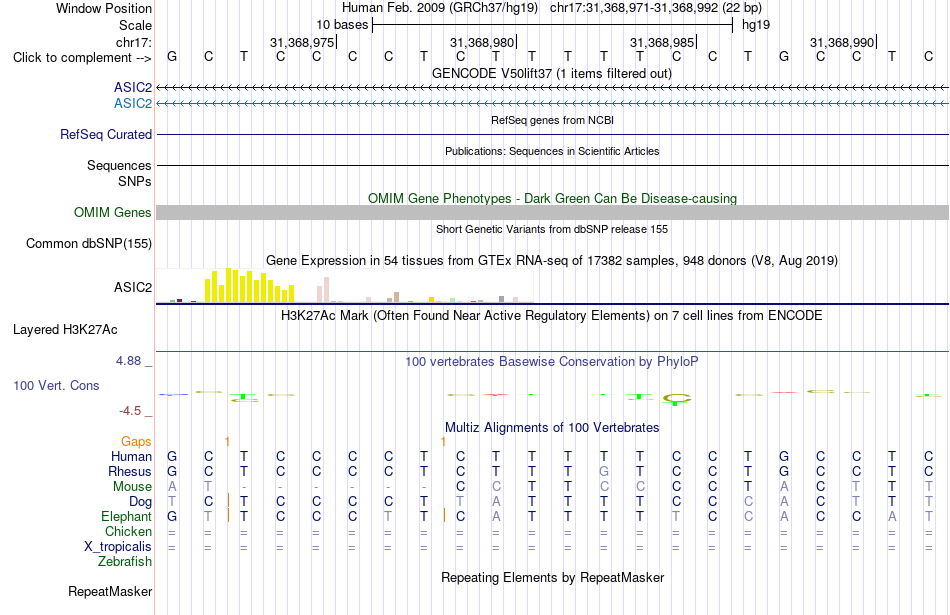Click the Window Position label

(104, 8)
